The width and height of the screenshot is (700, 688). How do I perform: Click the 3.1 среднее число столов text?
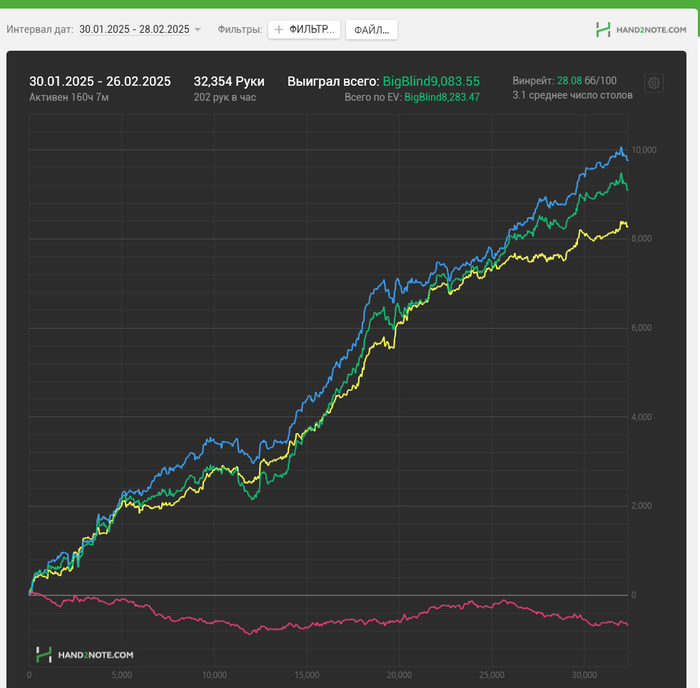pos(572,95)
